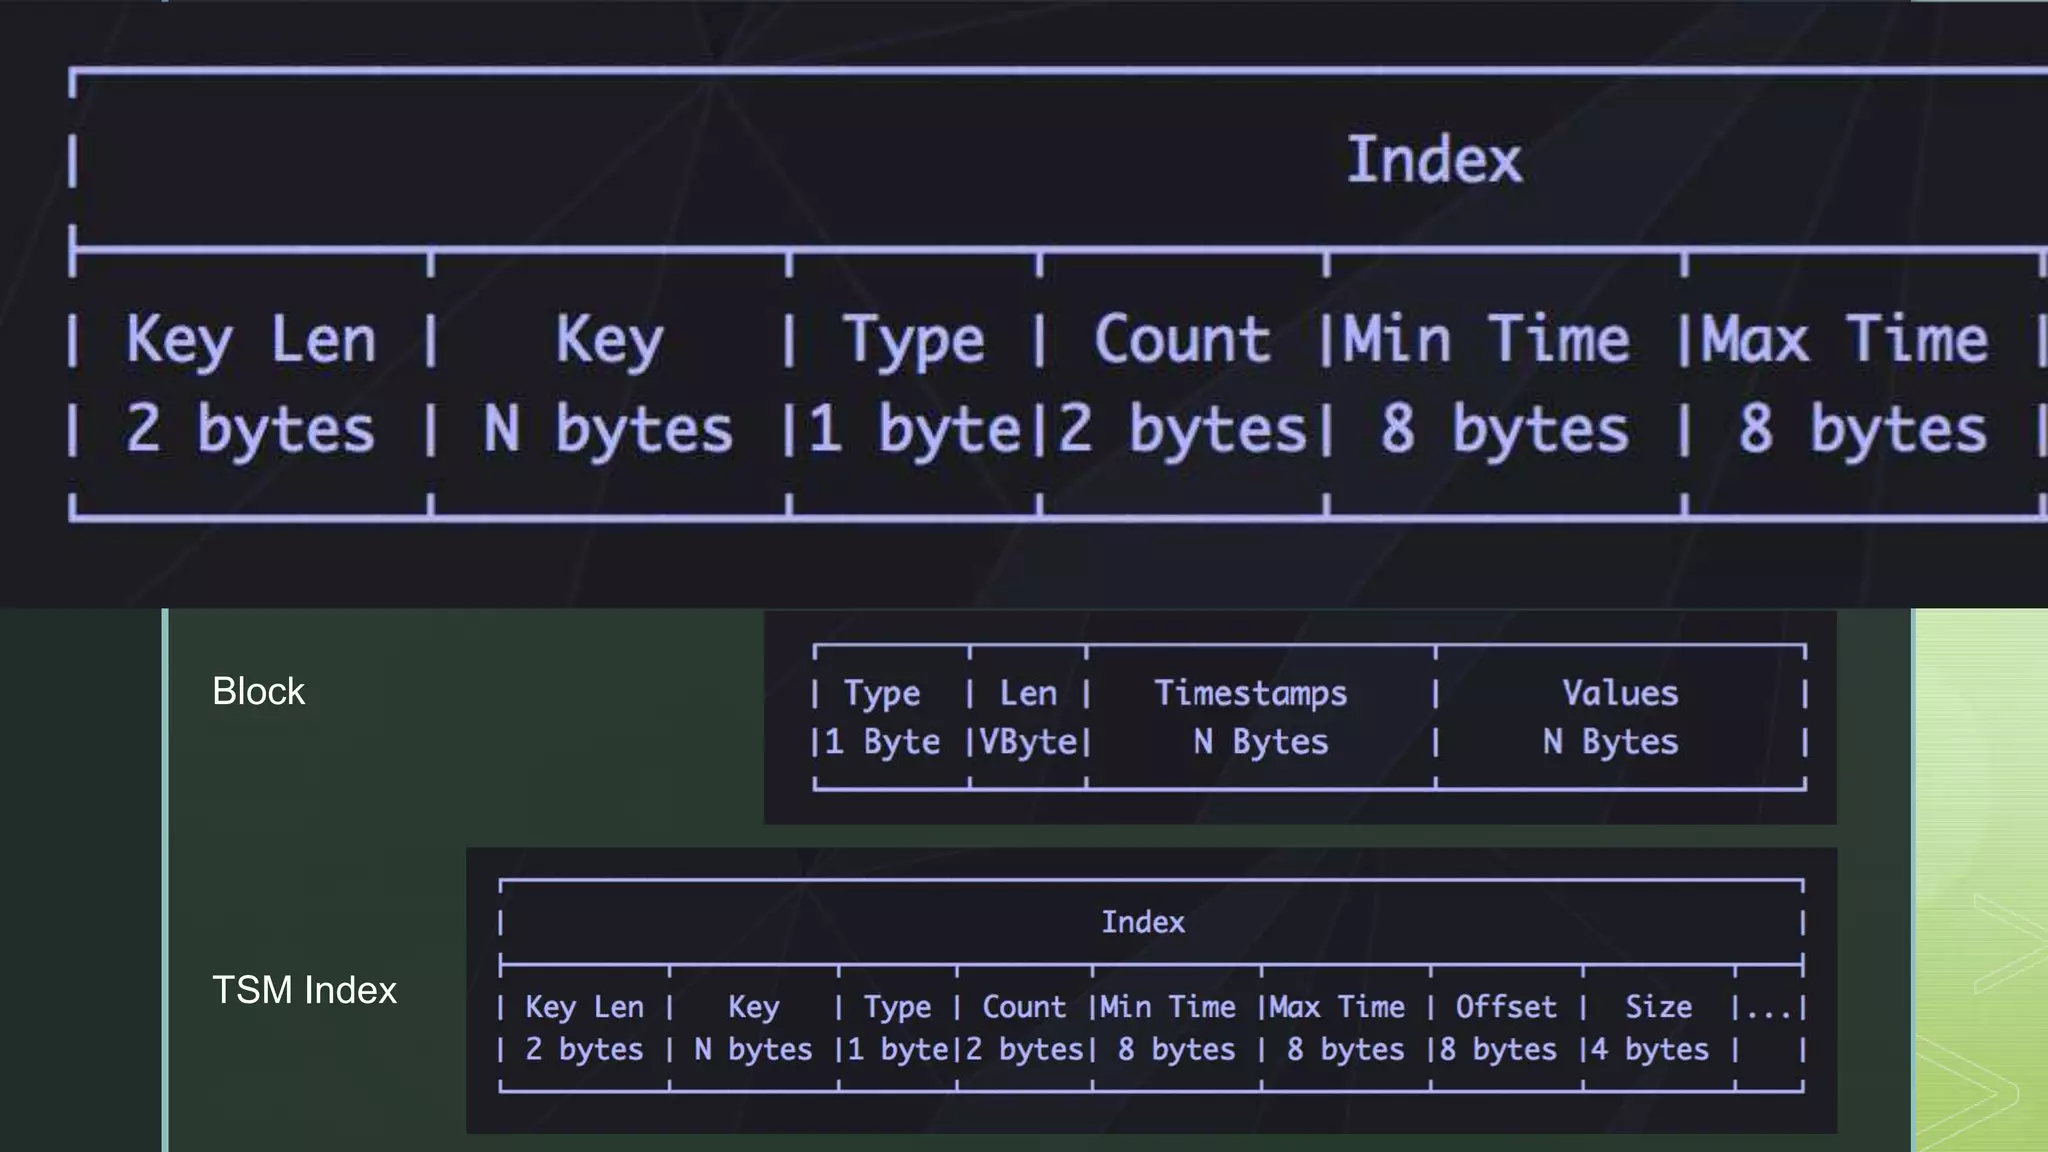The image size is (2048, 1152).
Task: Click the "Index" heading in the enlarged diagram
Action: (1435, 160)
